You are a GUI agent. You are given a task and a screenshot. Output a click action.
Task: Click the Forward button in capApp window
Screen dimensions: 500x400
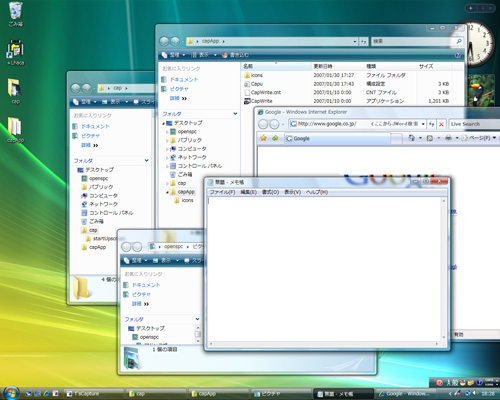pyautogui.click(x=175, y=41)
